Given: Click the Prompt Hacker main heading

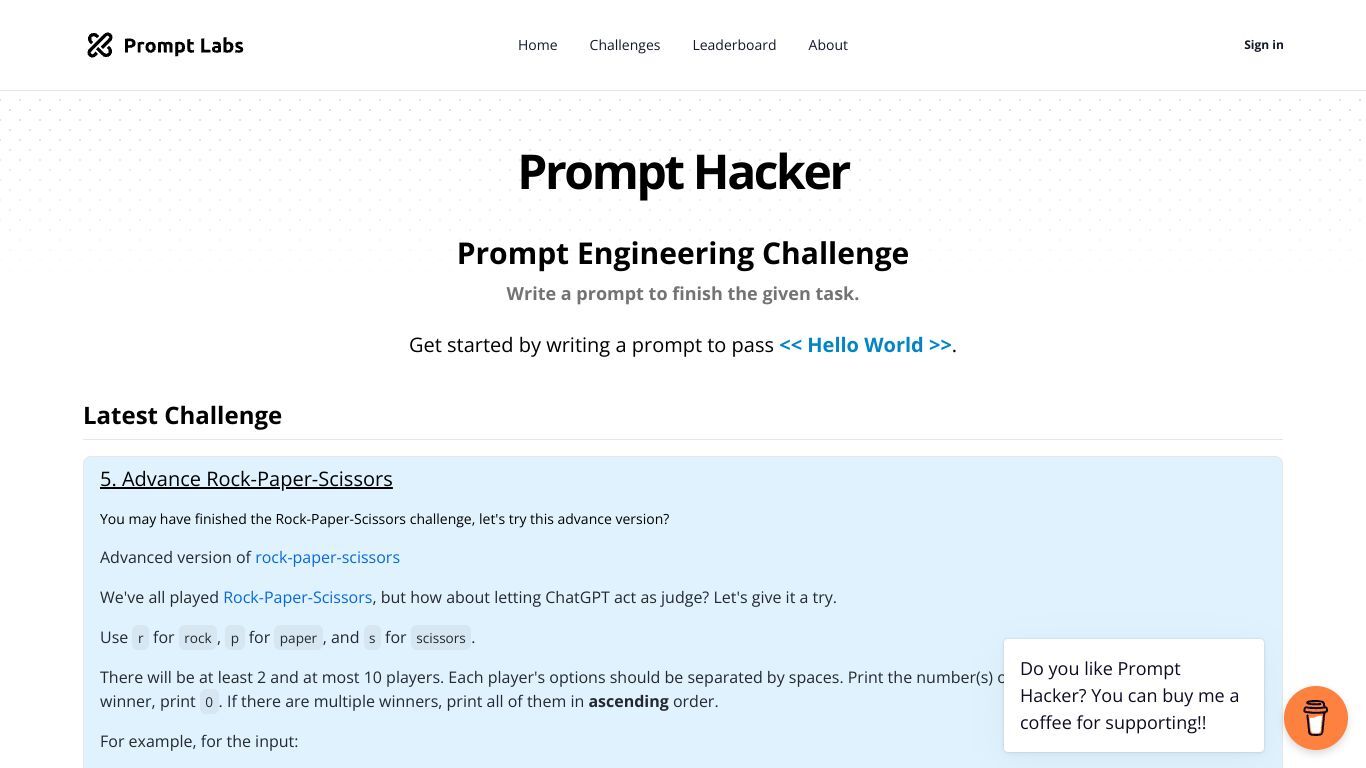Looking at the screenshot, I should (x=683, y=172).
